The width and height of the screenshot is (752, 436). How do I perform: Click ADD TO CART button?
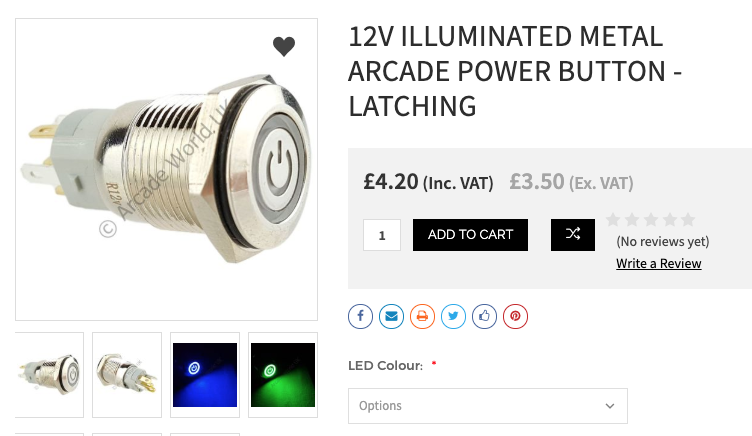click(470, 235)
